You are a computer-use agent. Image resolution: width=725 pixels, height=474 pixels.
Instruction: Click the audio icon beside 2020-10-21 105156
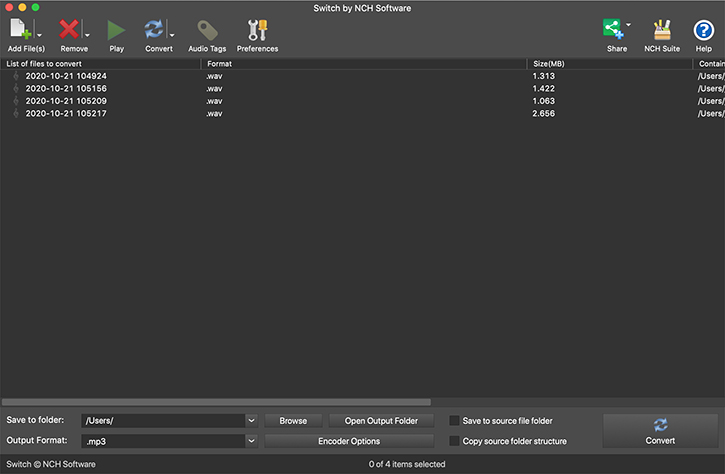click(16, 88)
